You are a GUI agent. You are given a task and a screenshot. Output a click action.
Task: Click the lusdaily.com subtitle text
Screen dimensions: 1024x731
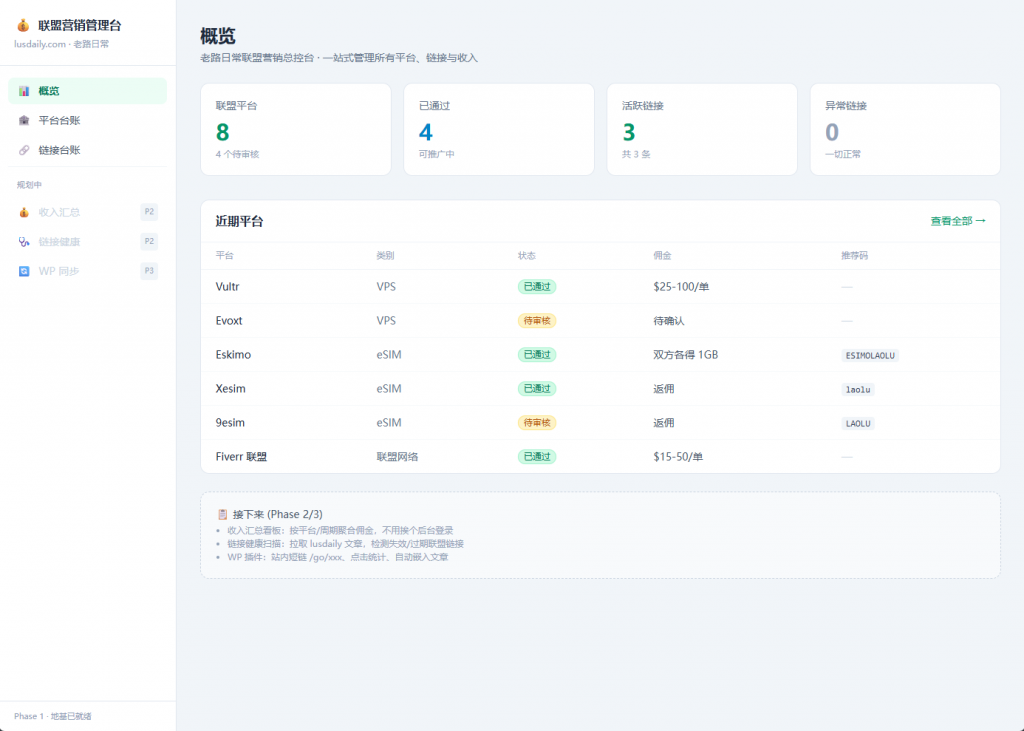(61, 44)
